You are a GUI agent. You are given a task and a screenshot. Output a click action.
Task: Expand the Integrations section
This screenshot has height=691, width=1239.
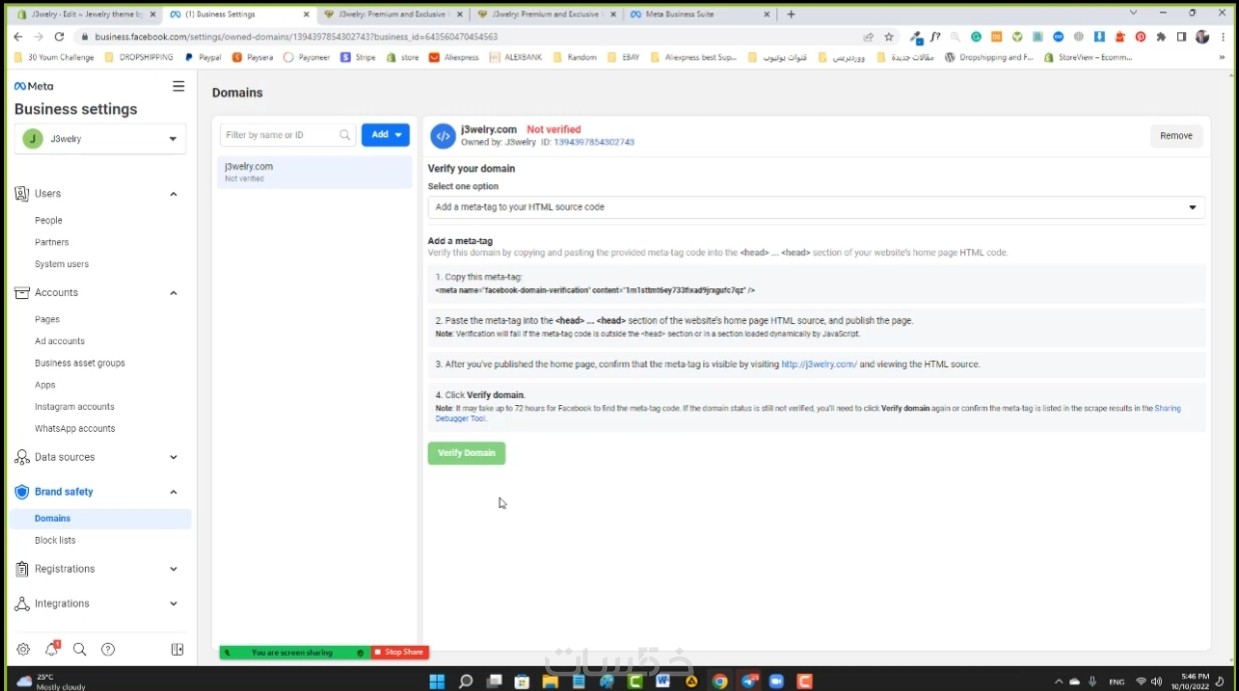173,604
